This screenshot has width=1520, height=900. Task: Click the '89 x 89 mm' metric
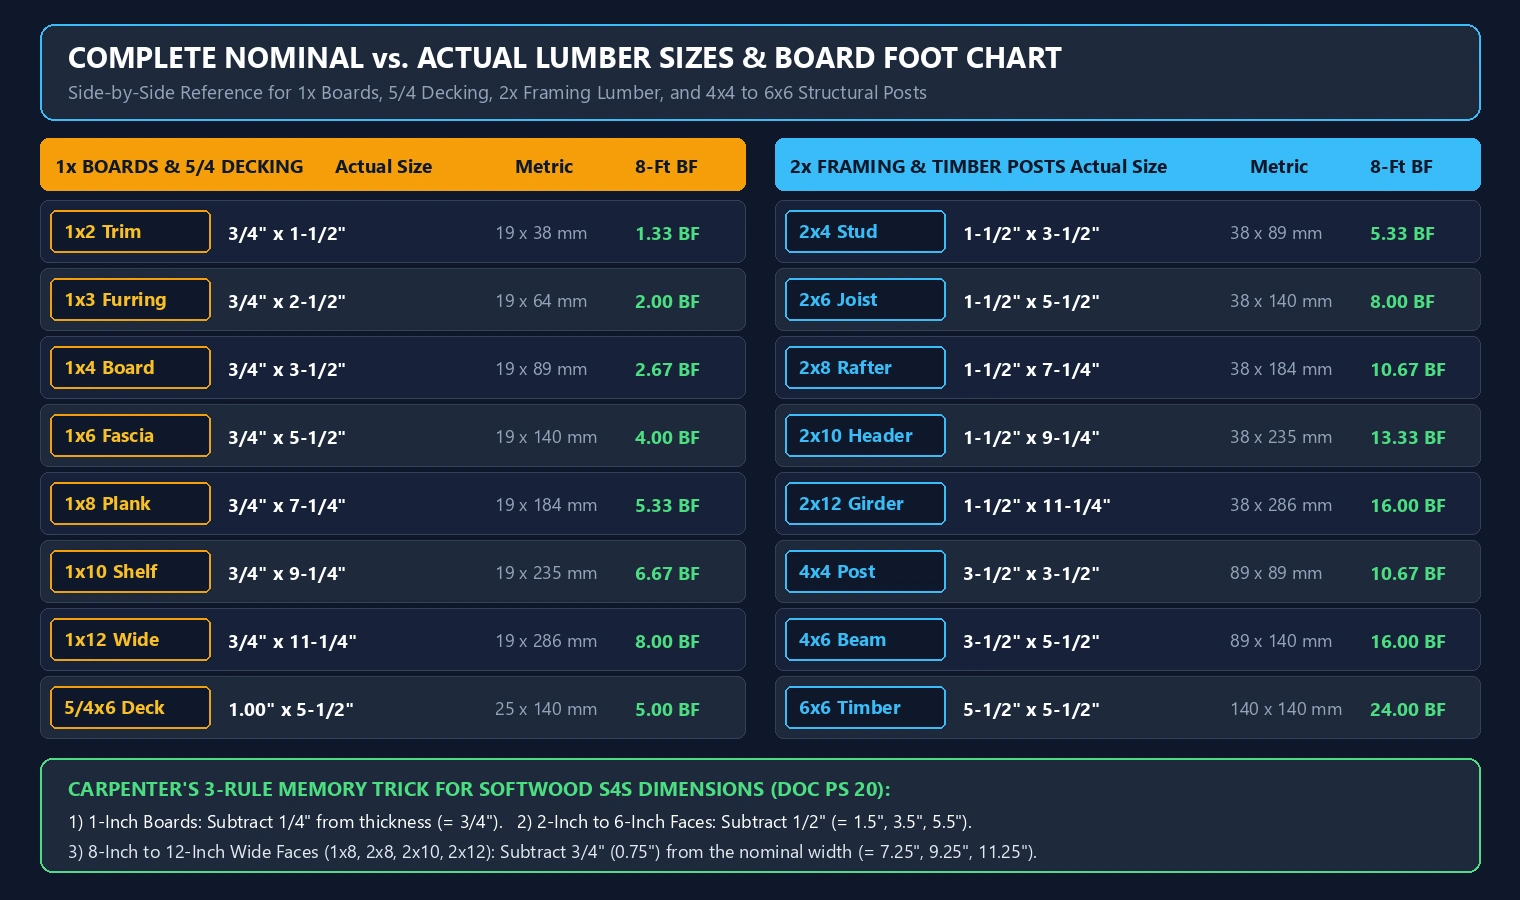click(1276, 573)
